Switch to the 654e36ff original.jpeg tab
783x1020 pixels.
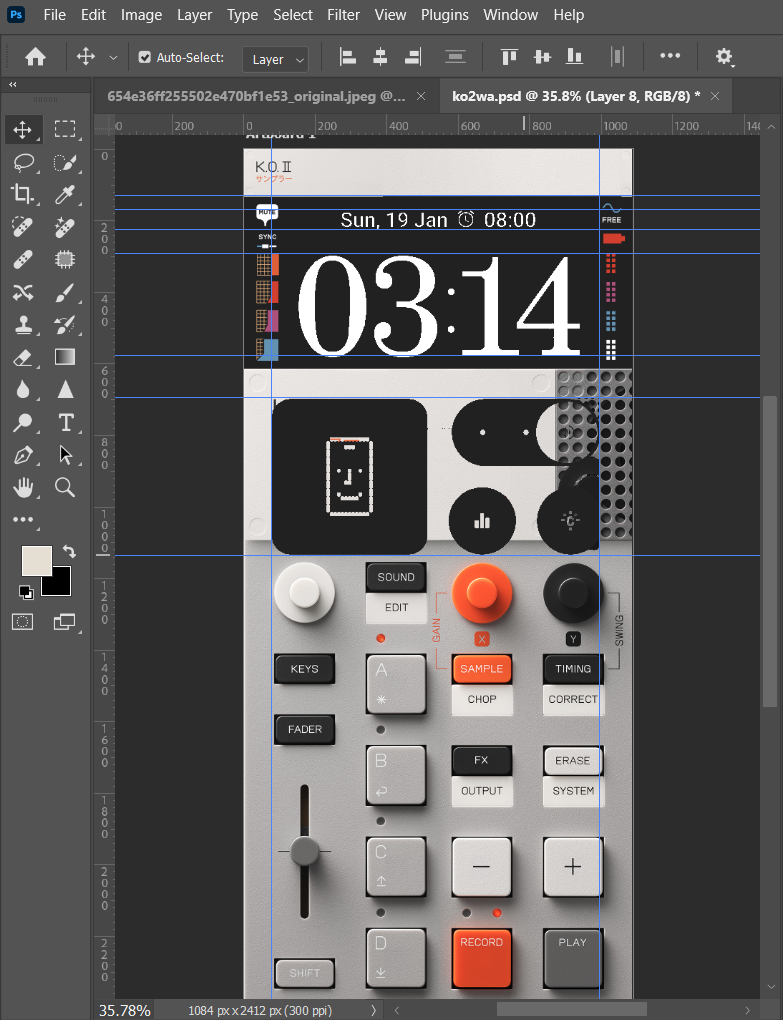pyautogui.click(x=256, y=96)
